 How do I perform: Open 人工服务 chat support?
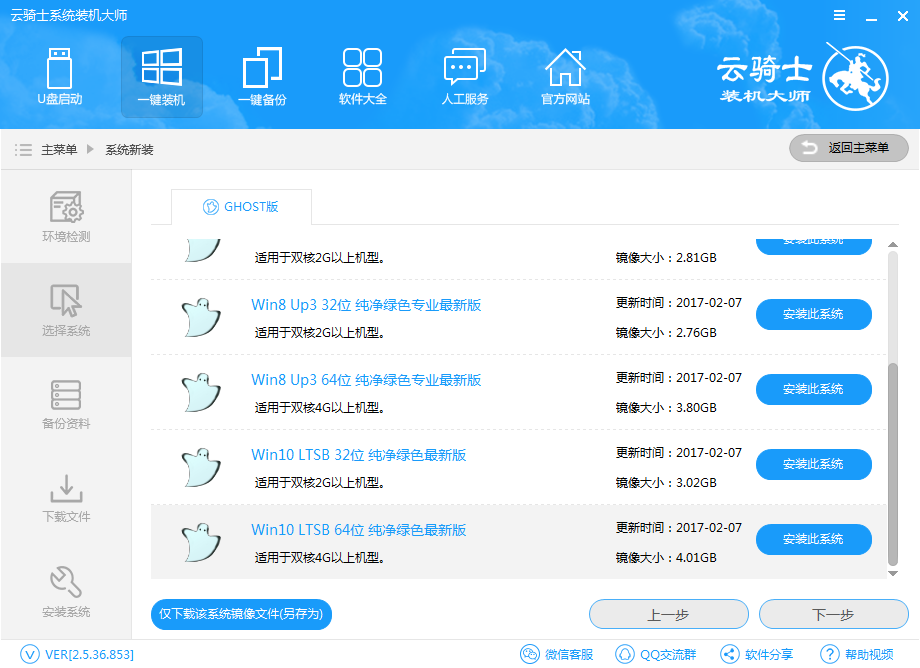click(465, 77)
